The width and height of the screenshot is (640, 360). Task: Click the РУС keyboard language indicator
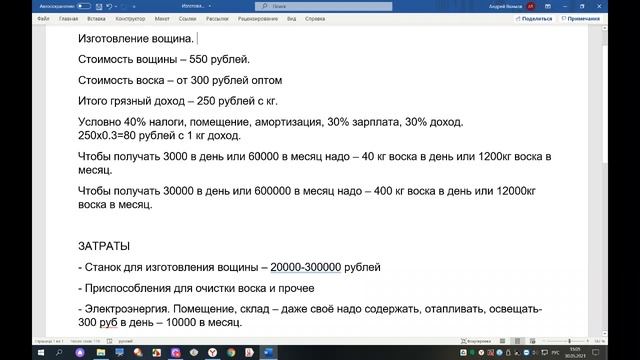pyautogui.click(x=556, y=353)
